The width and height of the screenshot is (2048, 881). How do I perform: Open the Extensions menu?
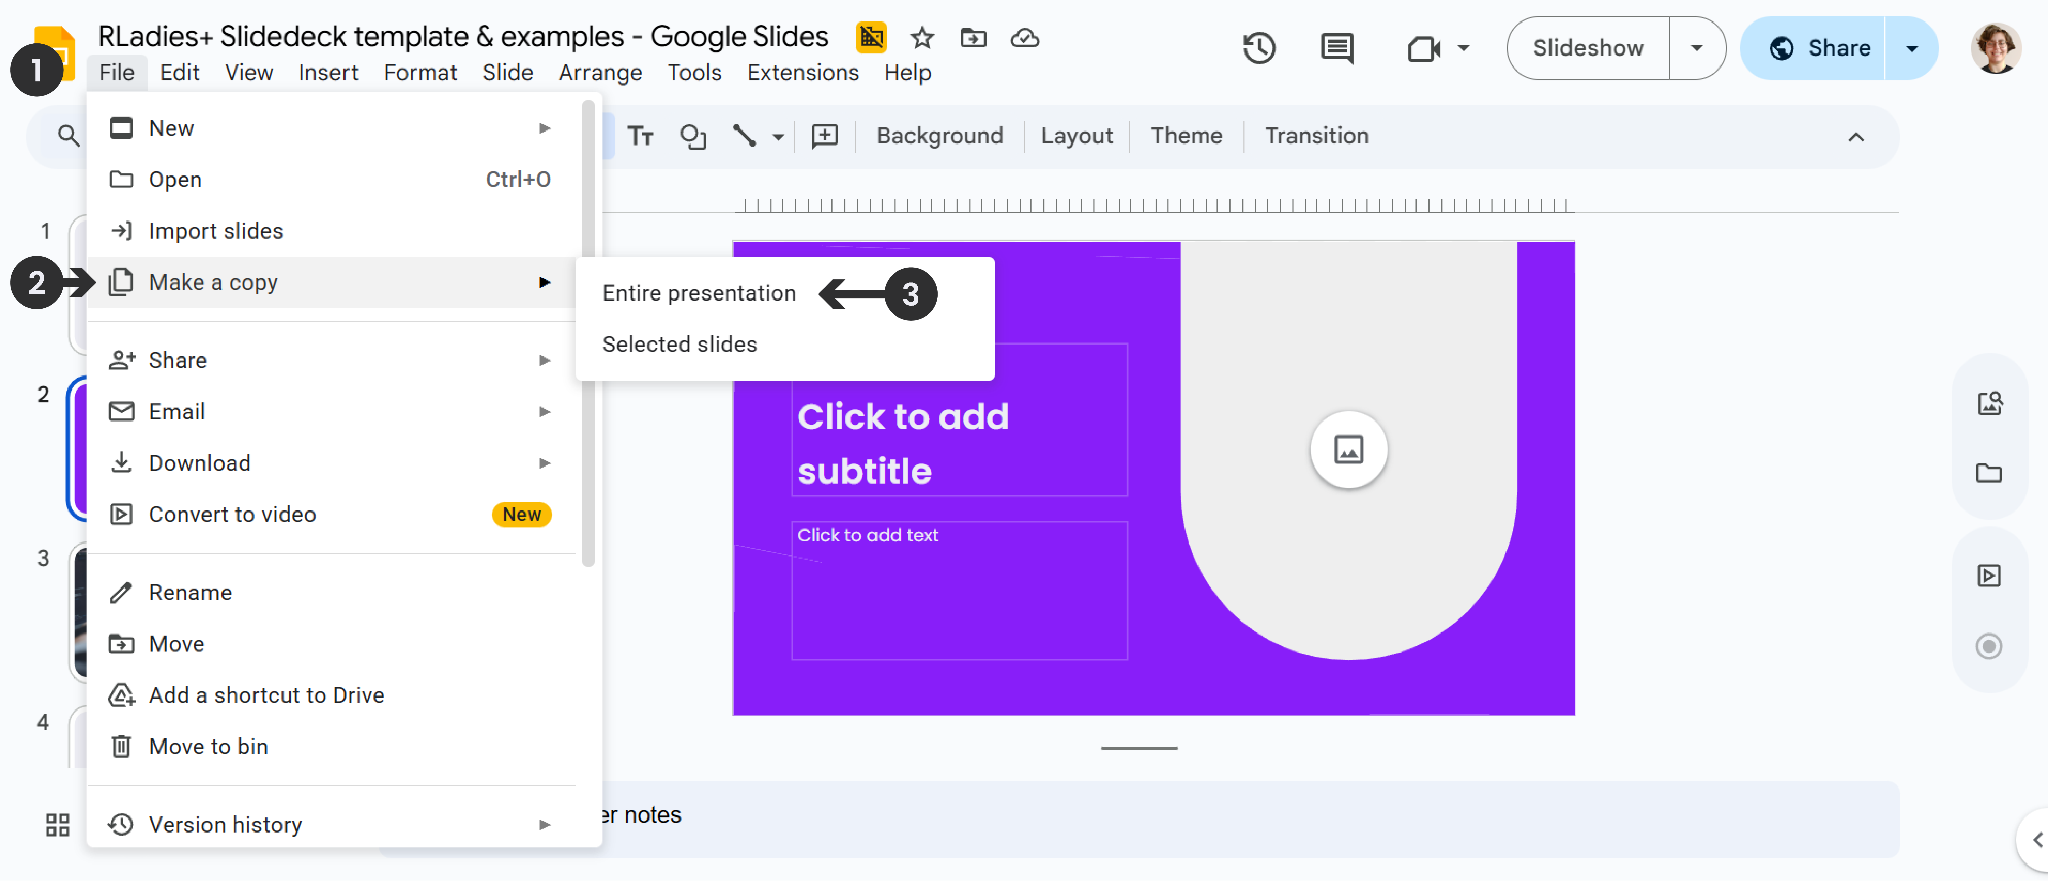(x=803, y=73)
